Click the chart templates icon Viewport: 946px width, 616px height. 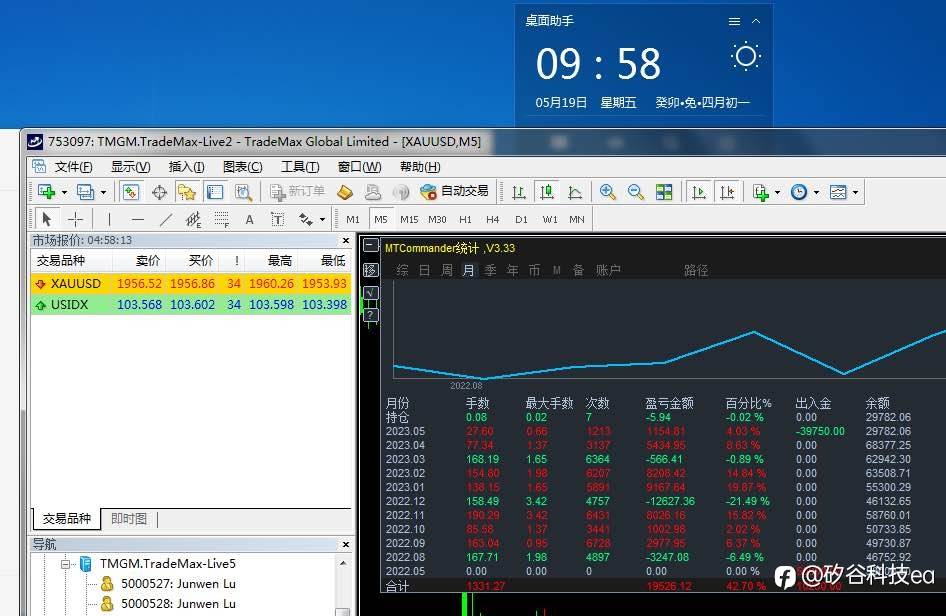click(838, 192)
